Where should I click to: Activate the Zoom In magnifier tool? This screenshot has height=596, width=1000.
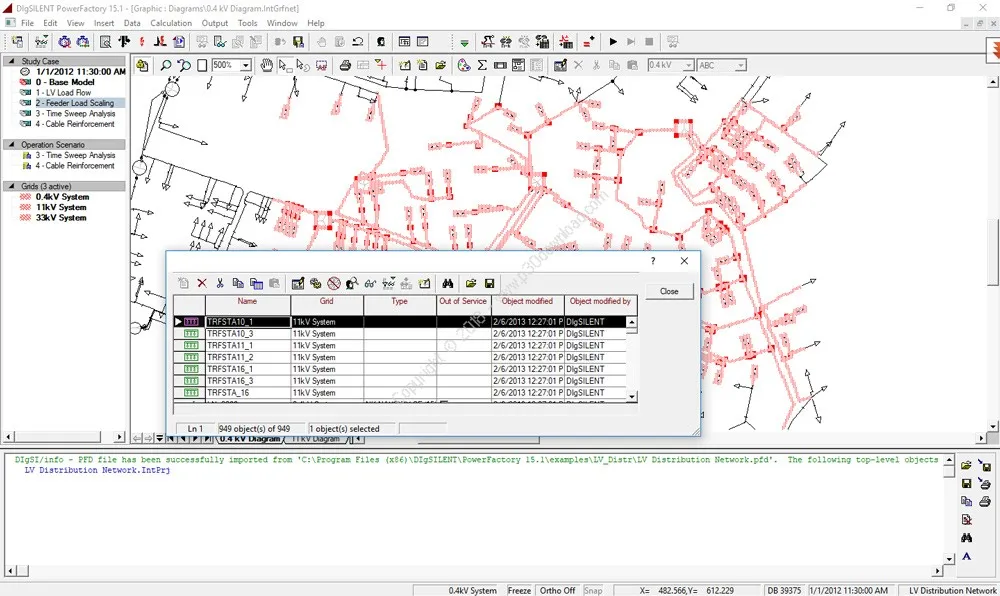coord(165,65)
